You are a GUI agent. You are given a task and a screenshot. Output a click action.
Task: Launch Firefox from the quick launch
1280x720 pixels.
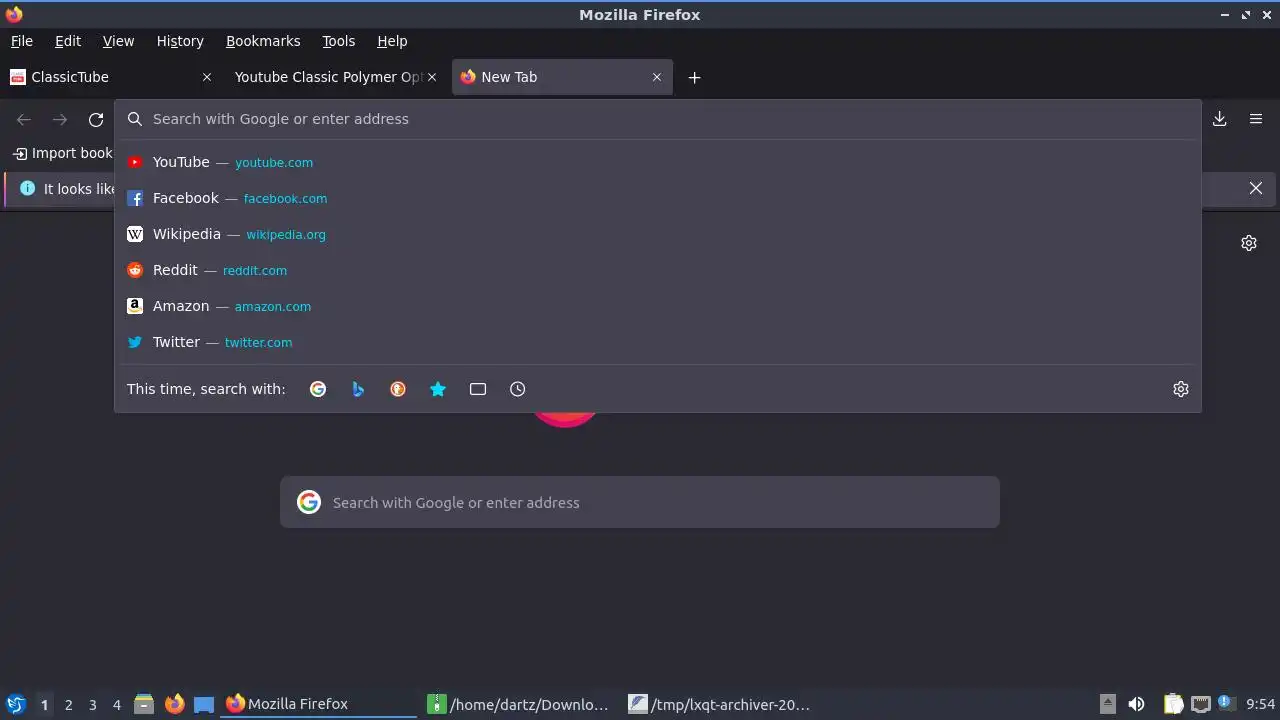[174, 704]
